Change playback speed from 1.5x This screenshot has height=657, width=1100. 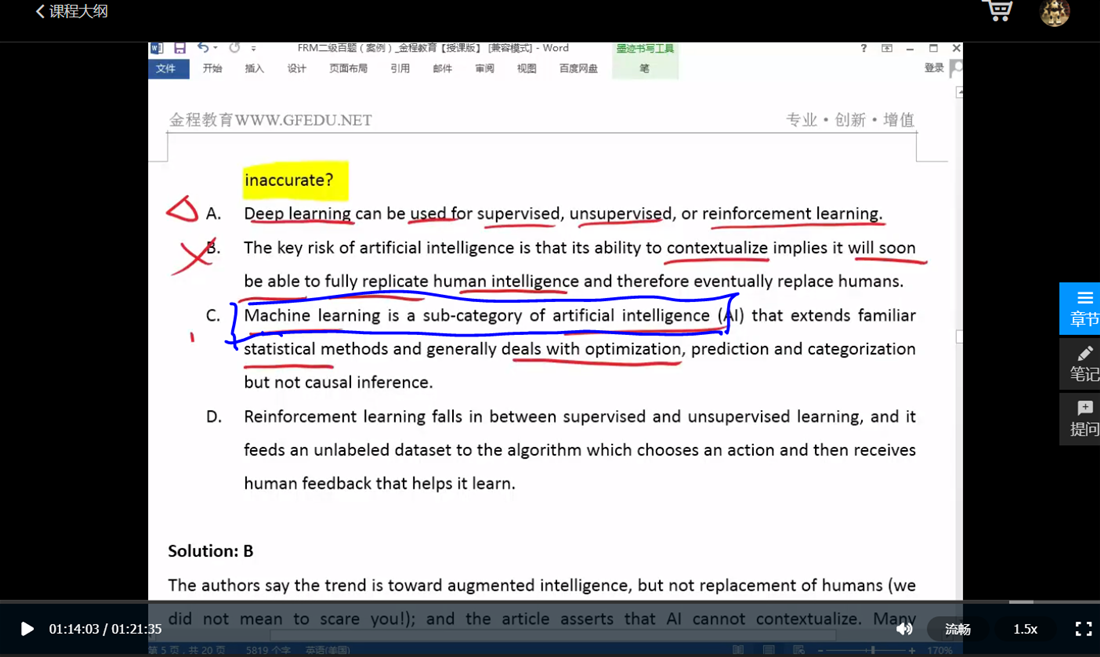1025,629
